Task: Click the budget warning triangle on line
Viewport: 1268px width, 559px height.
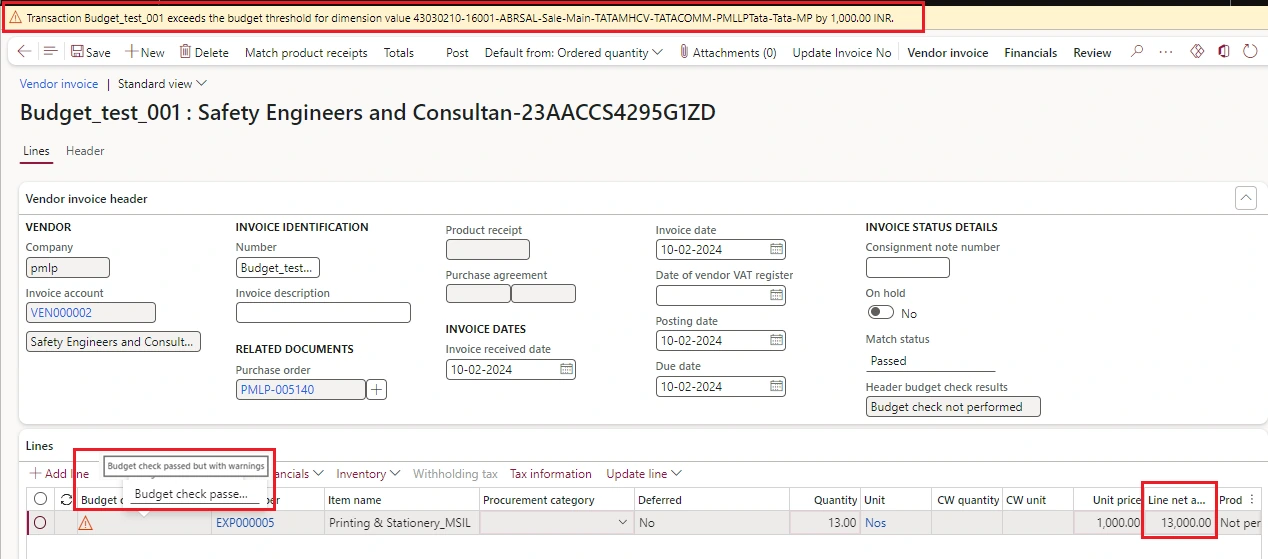Action: 86,522
